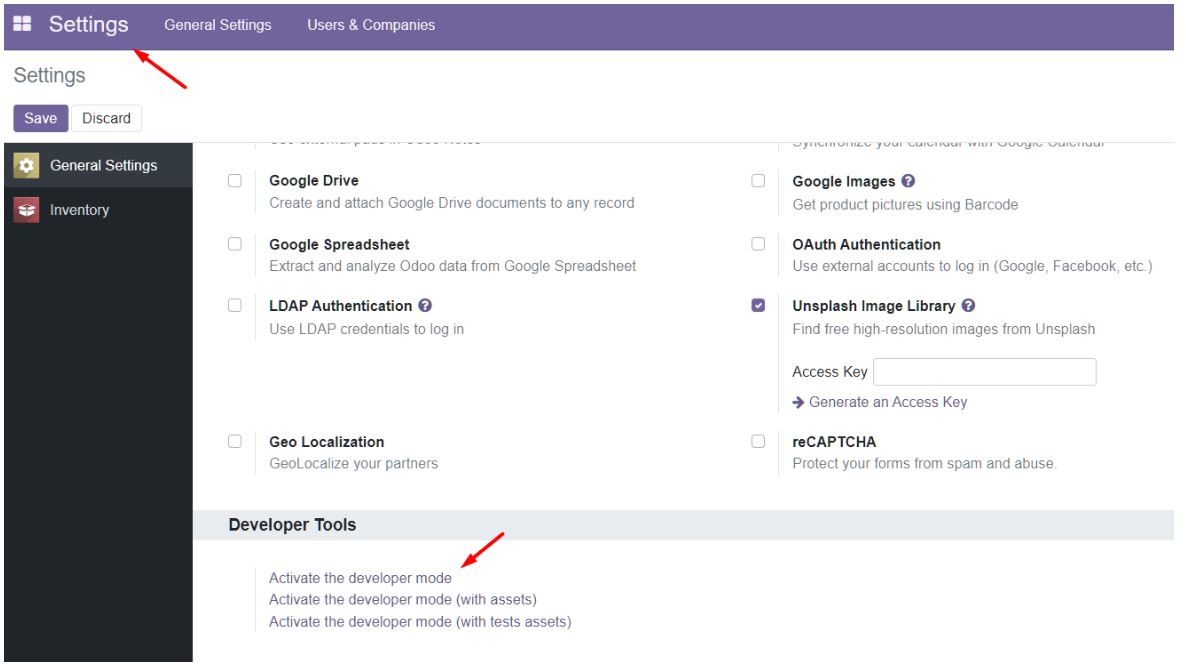This screenshot has width=1186, height=666.
Task: Click the Unsplash Access Key input field
Action: 984,372
